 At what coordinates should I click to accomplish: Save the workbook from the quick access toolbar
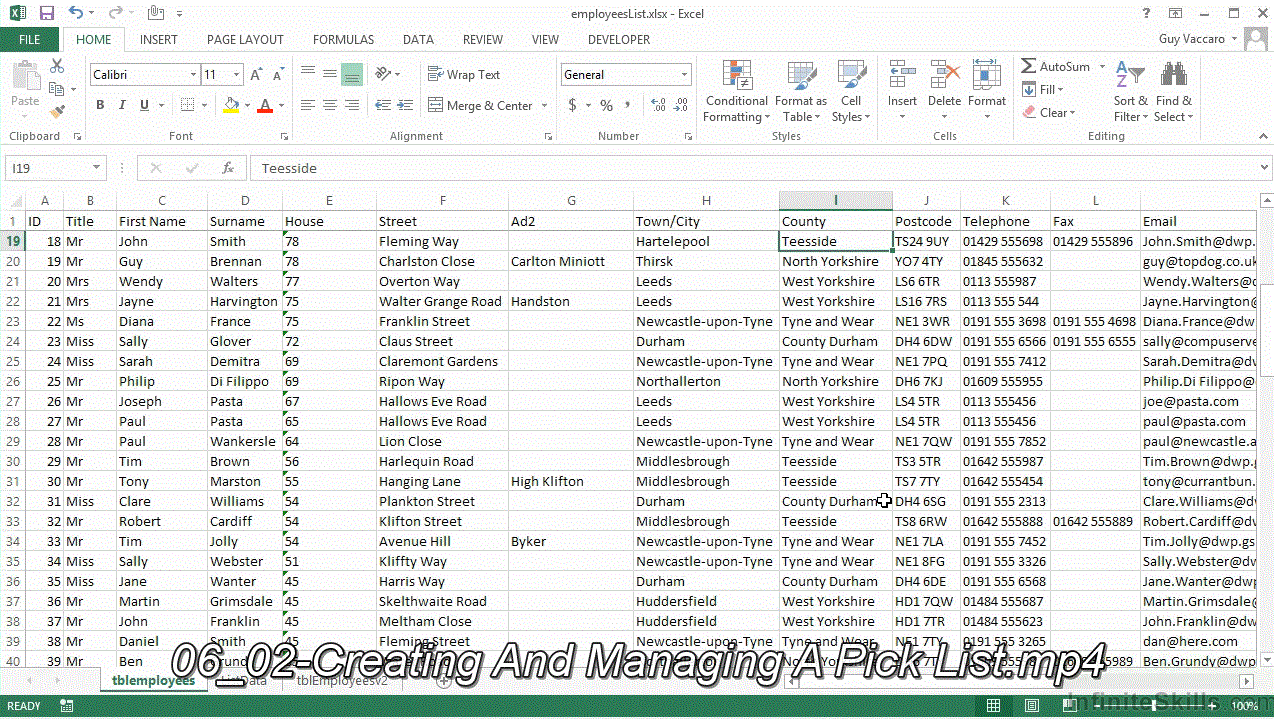(x=46, y=13)
